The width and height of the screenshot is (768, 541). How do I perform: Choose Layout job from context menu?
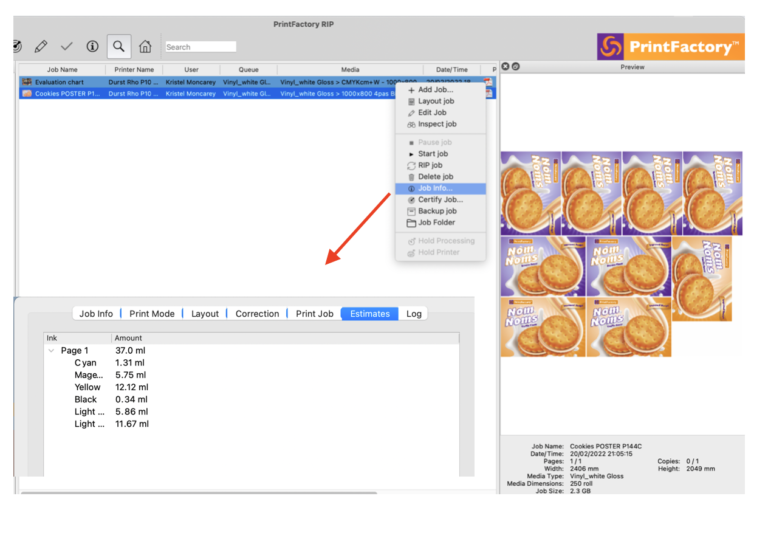tap(440, 101)
